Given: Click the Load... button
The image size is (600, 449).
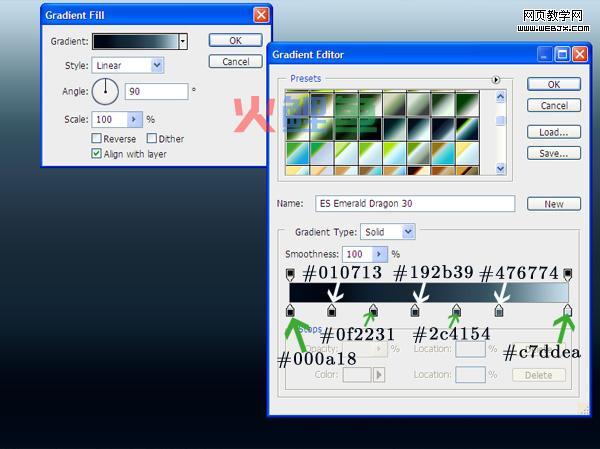Looking at the screenshot, I should pyautogui.click(x=554, y=132).
